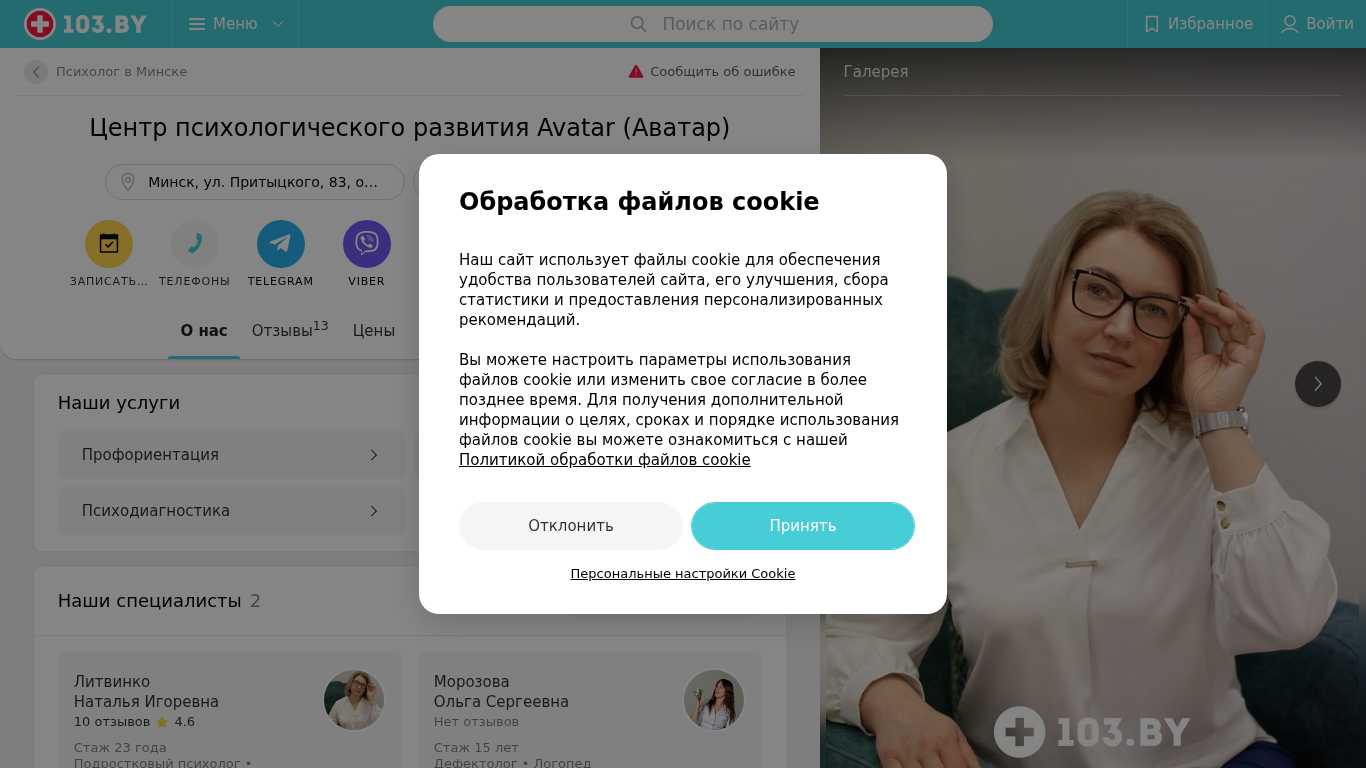
Task: Expand the Профориентация service
Action: [x=232, y=455]
